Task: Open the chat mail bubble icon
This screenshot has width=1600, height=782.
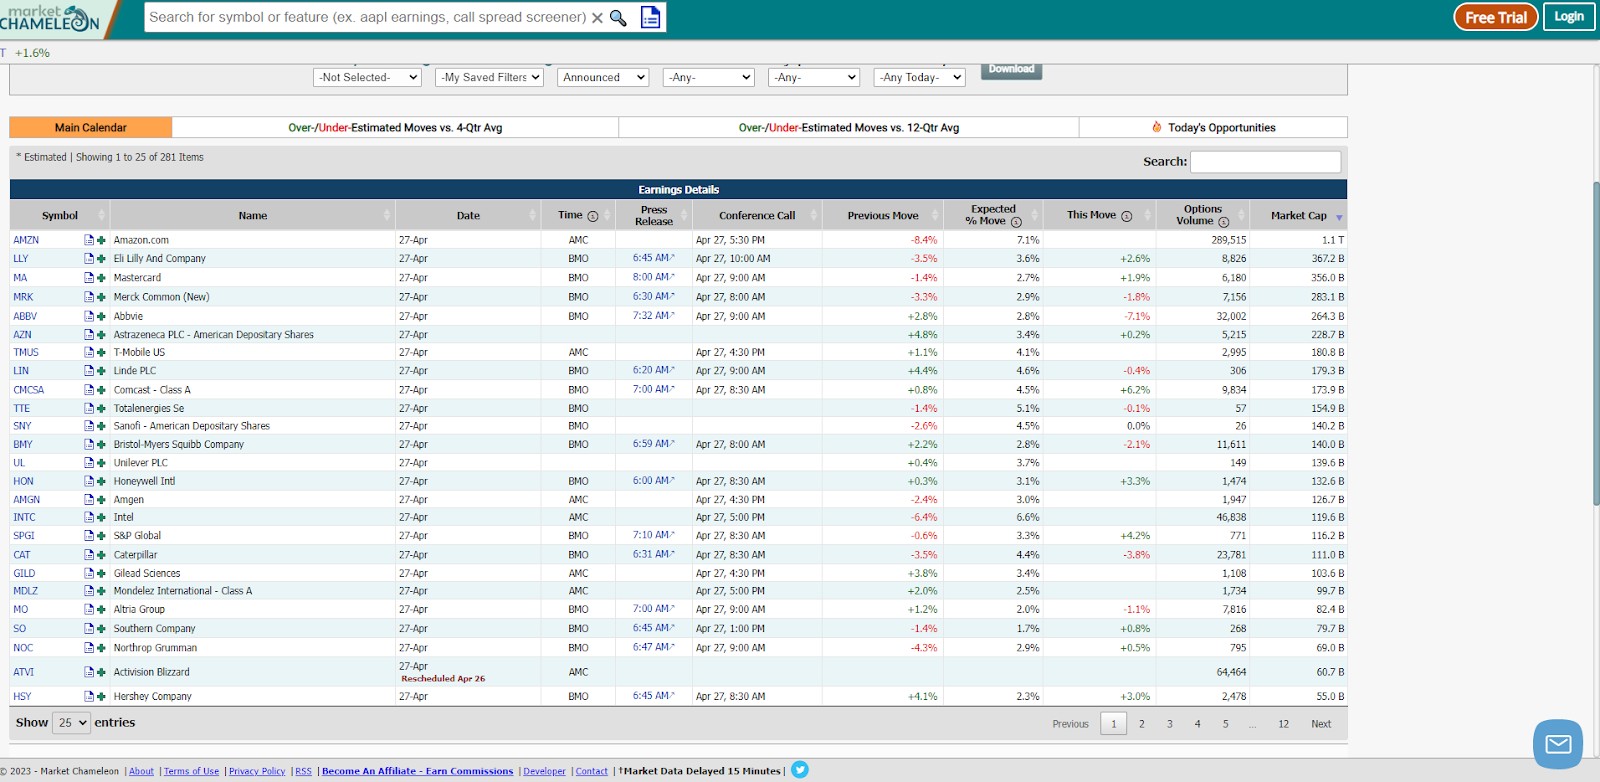Action: pyautogui.click(x=1558, y=744)
